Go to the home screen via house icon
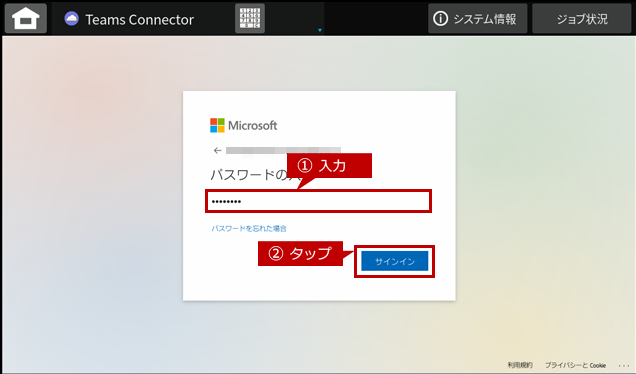This screenshot has height=374, width=636. (26, 18)
